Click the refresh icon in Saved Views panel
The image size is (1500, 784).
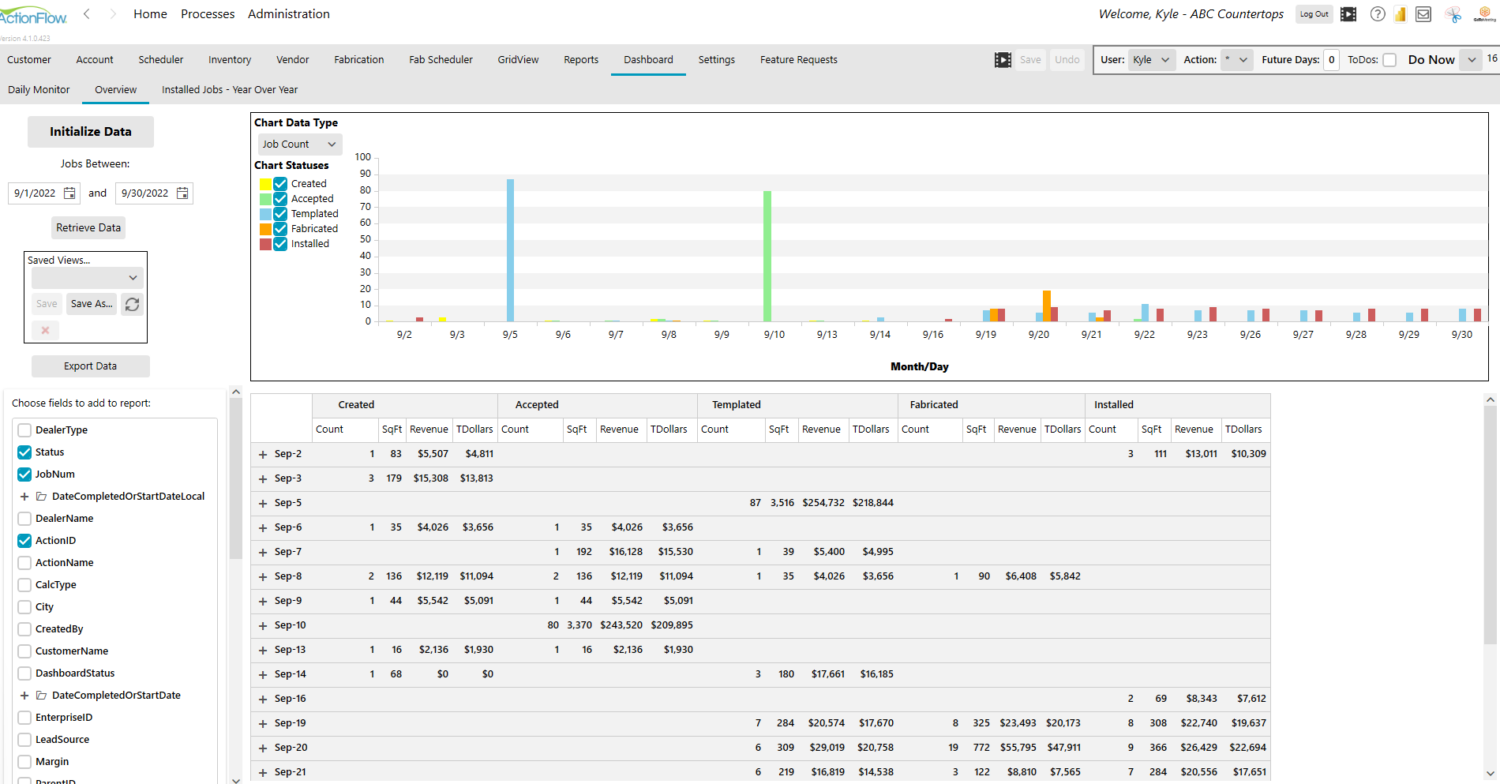coord(131,304)
